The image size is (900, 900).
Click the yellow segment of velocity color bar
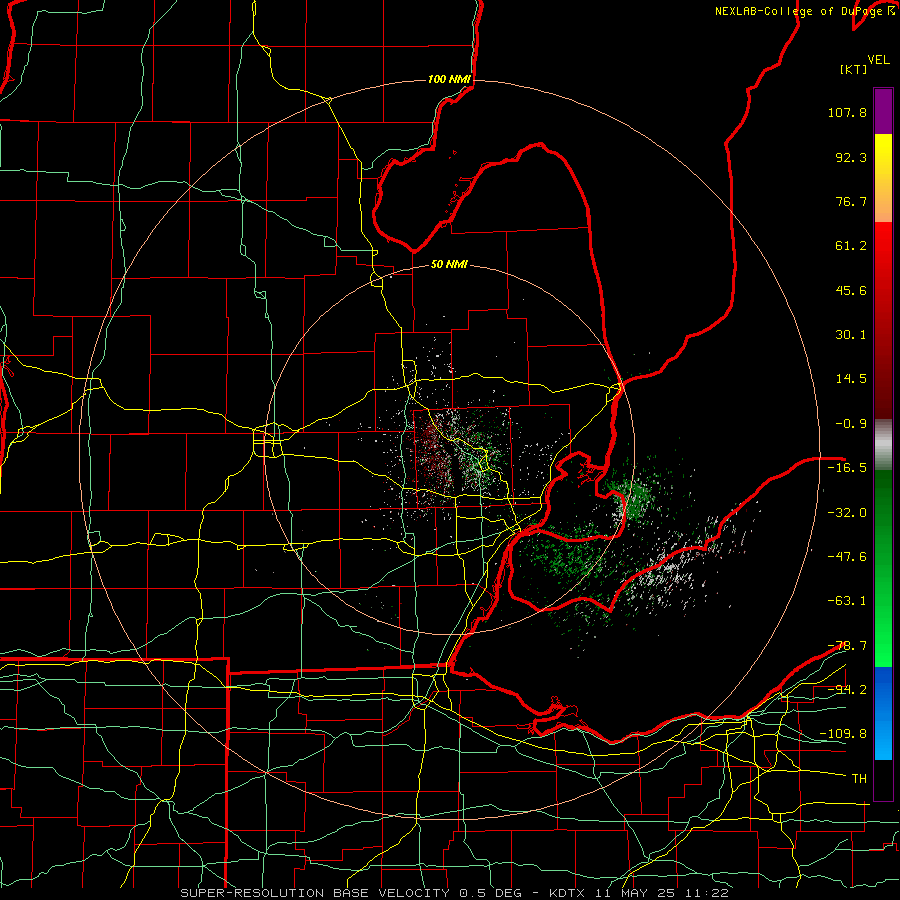pos(883,178)
